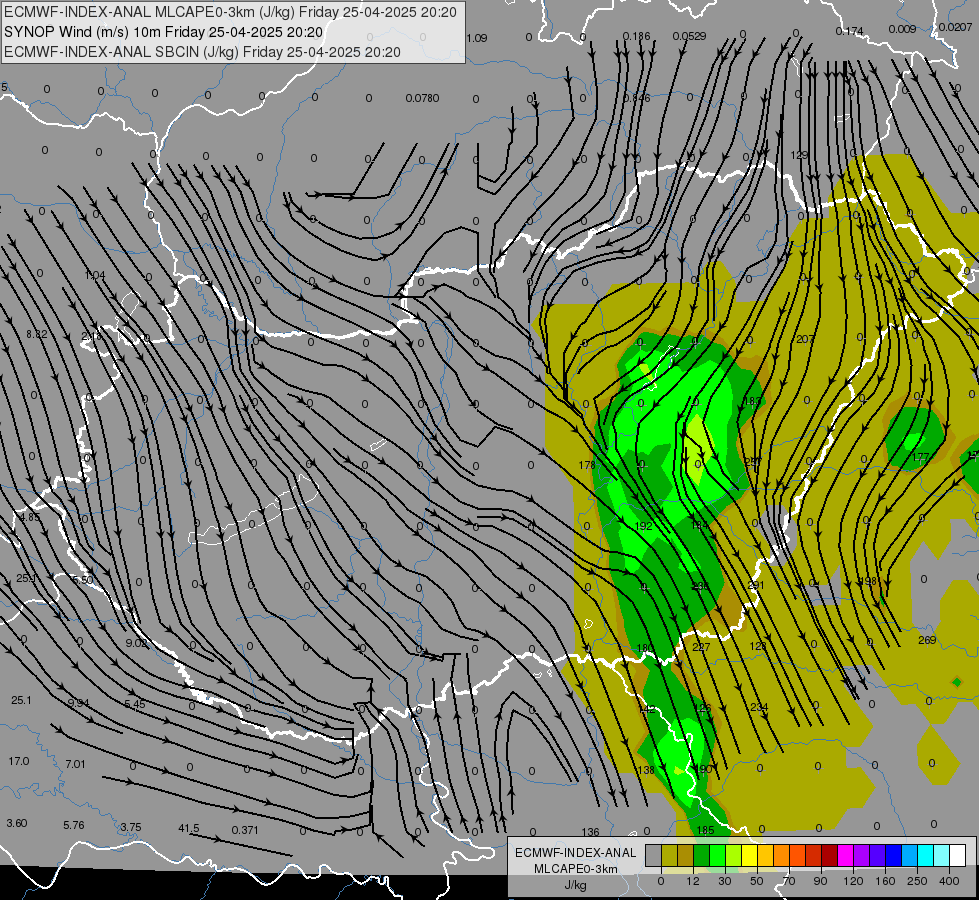Select the red-orange legend swatch
The width and height of the screenshot is (979, 900).
798,855
